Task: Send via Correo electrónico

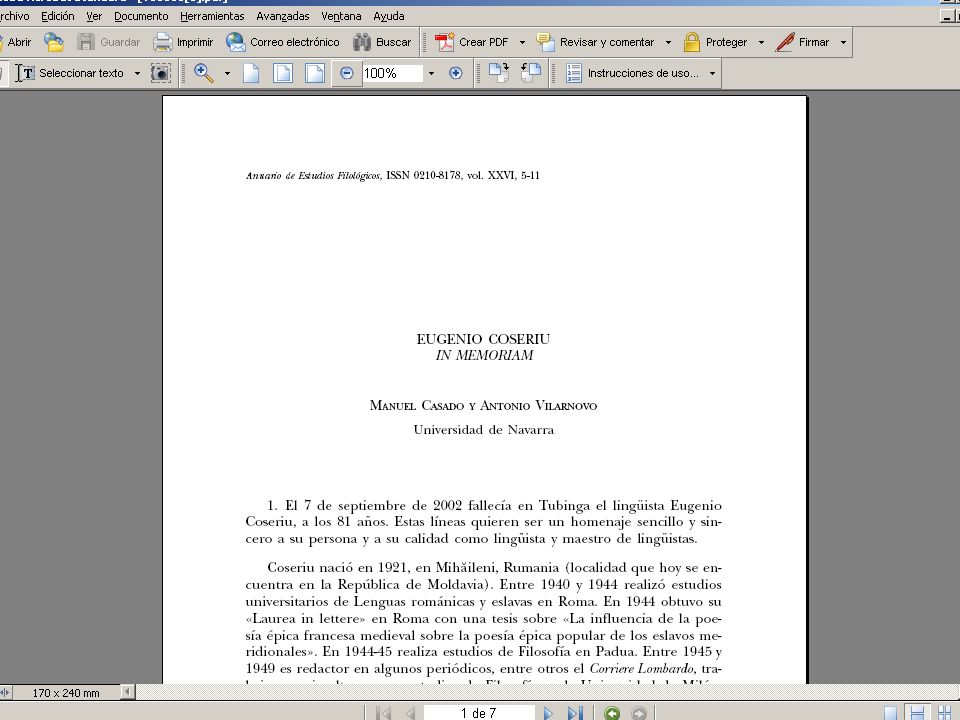Action: (x=282, y=42)
